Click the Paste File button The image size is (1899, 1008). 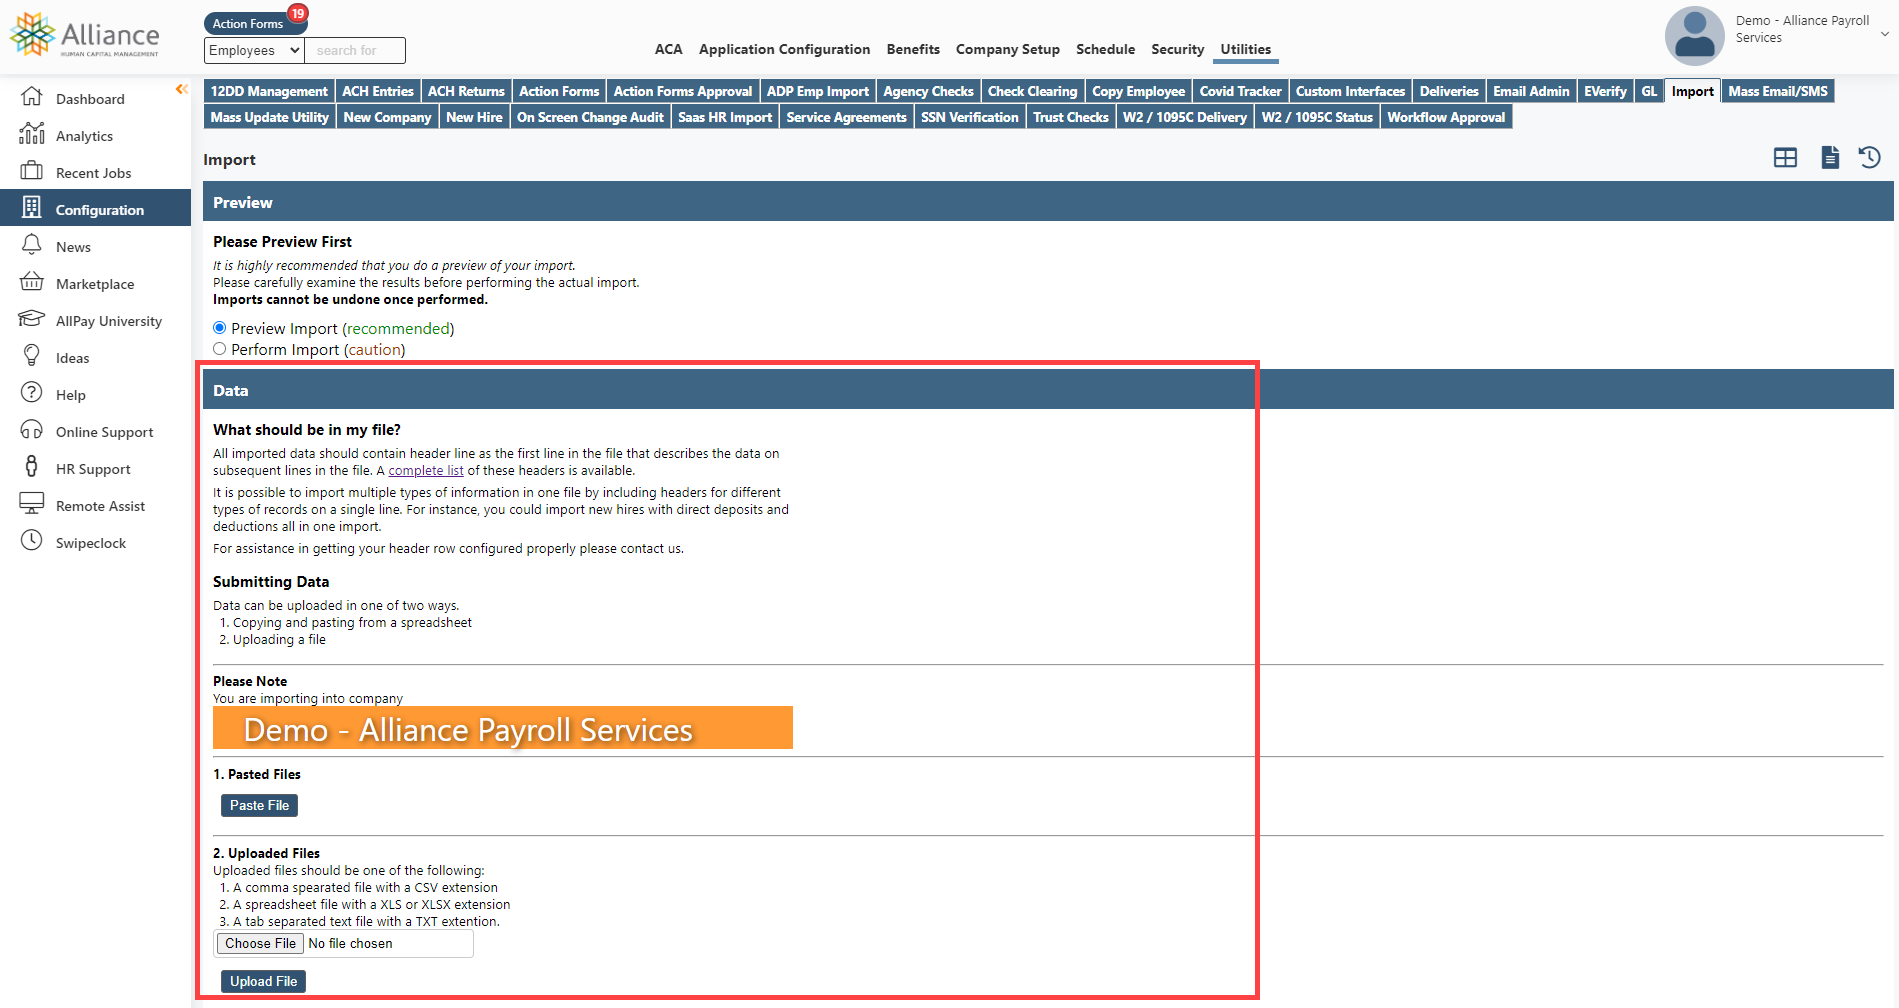coord(260,805)
